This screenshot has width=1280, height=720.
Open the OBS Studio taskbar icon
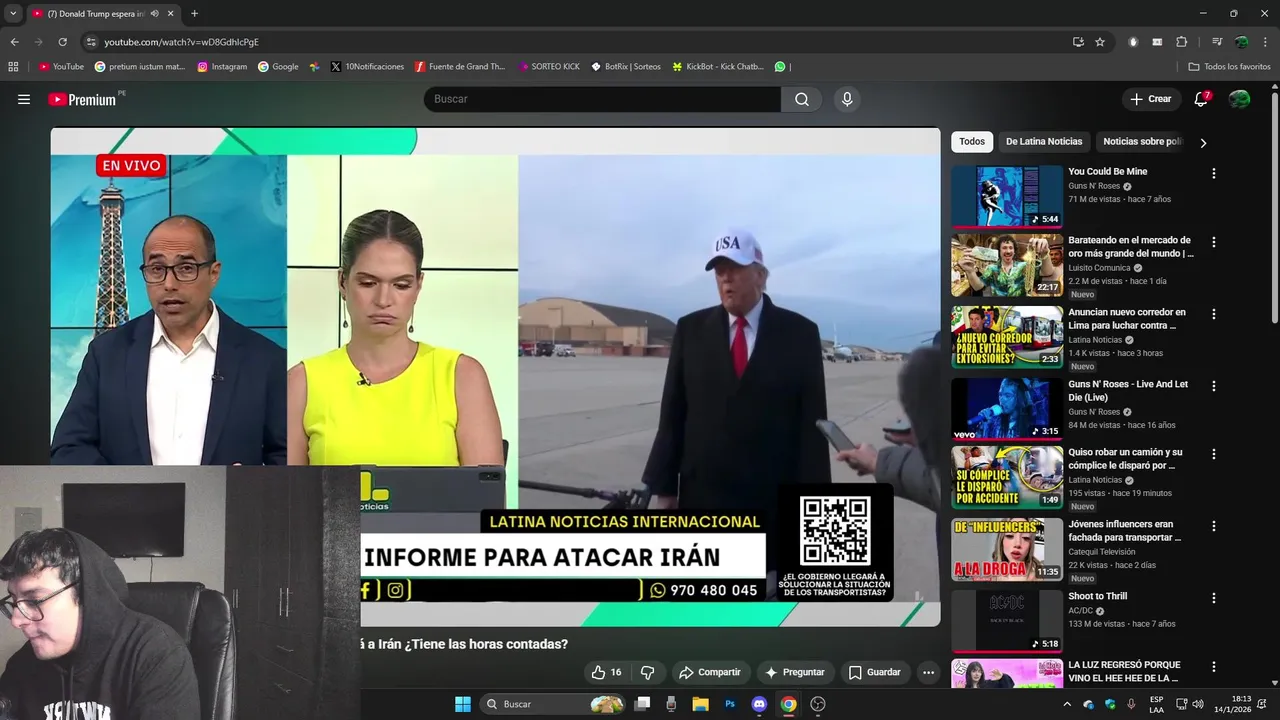point(818,704)
